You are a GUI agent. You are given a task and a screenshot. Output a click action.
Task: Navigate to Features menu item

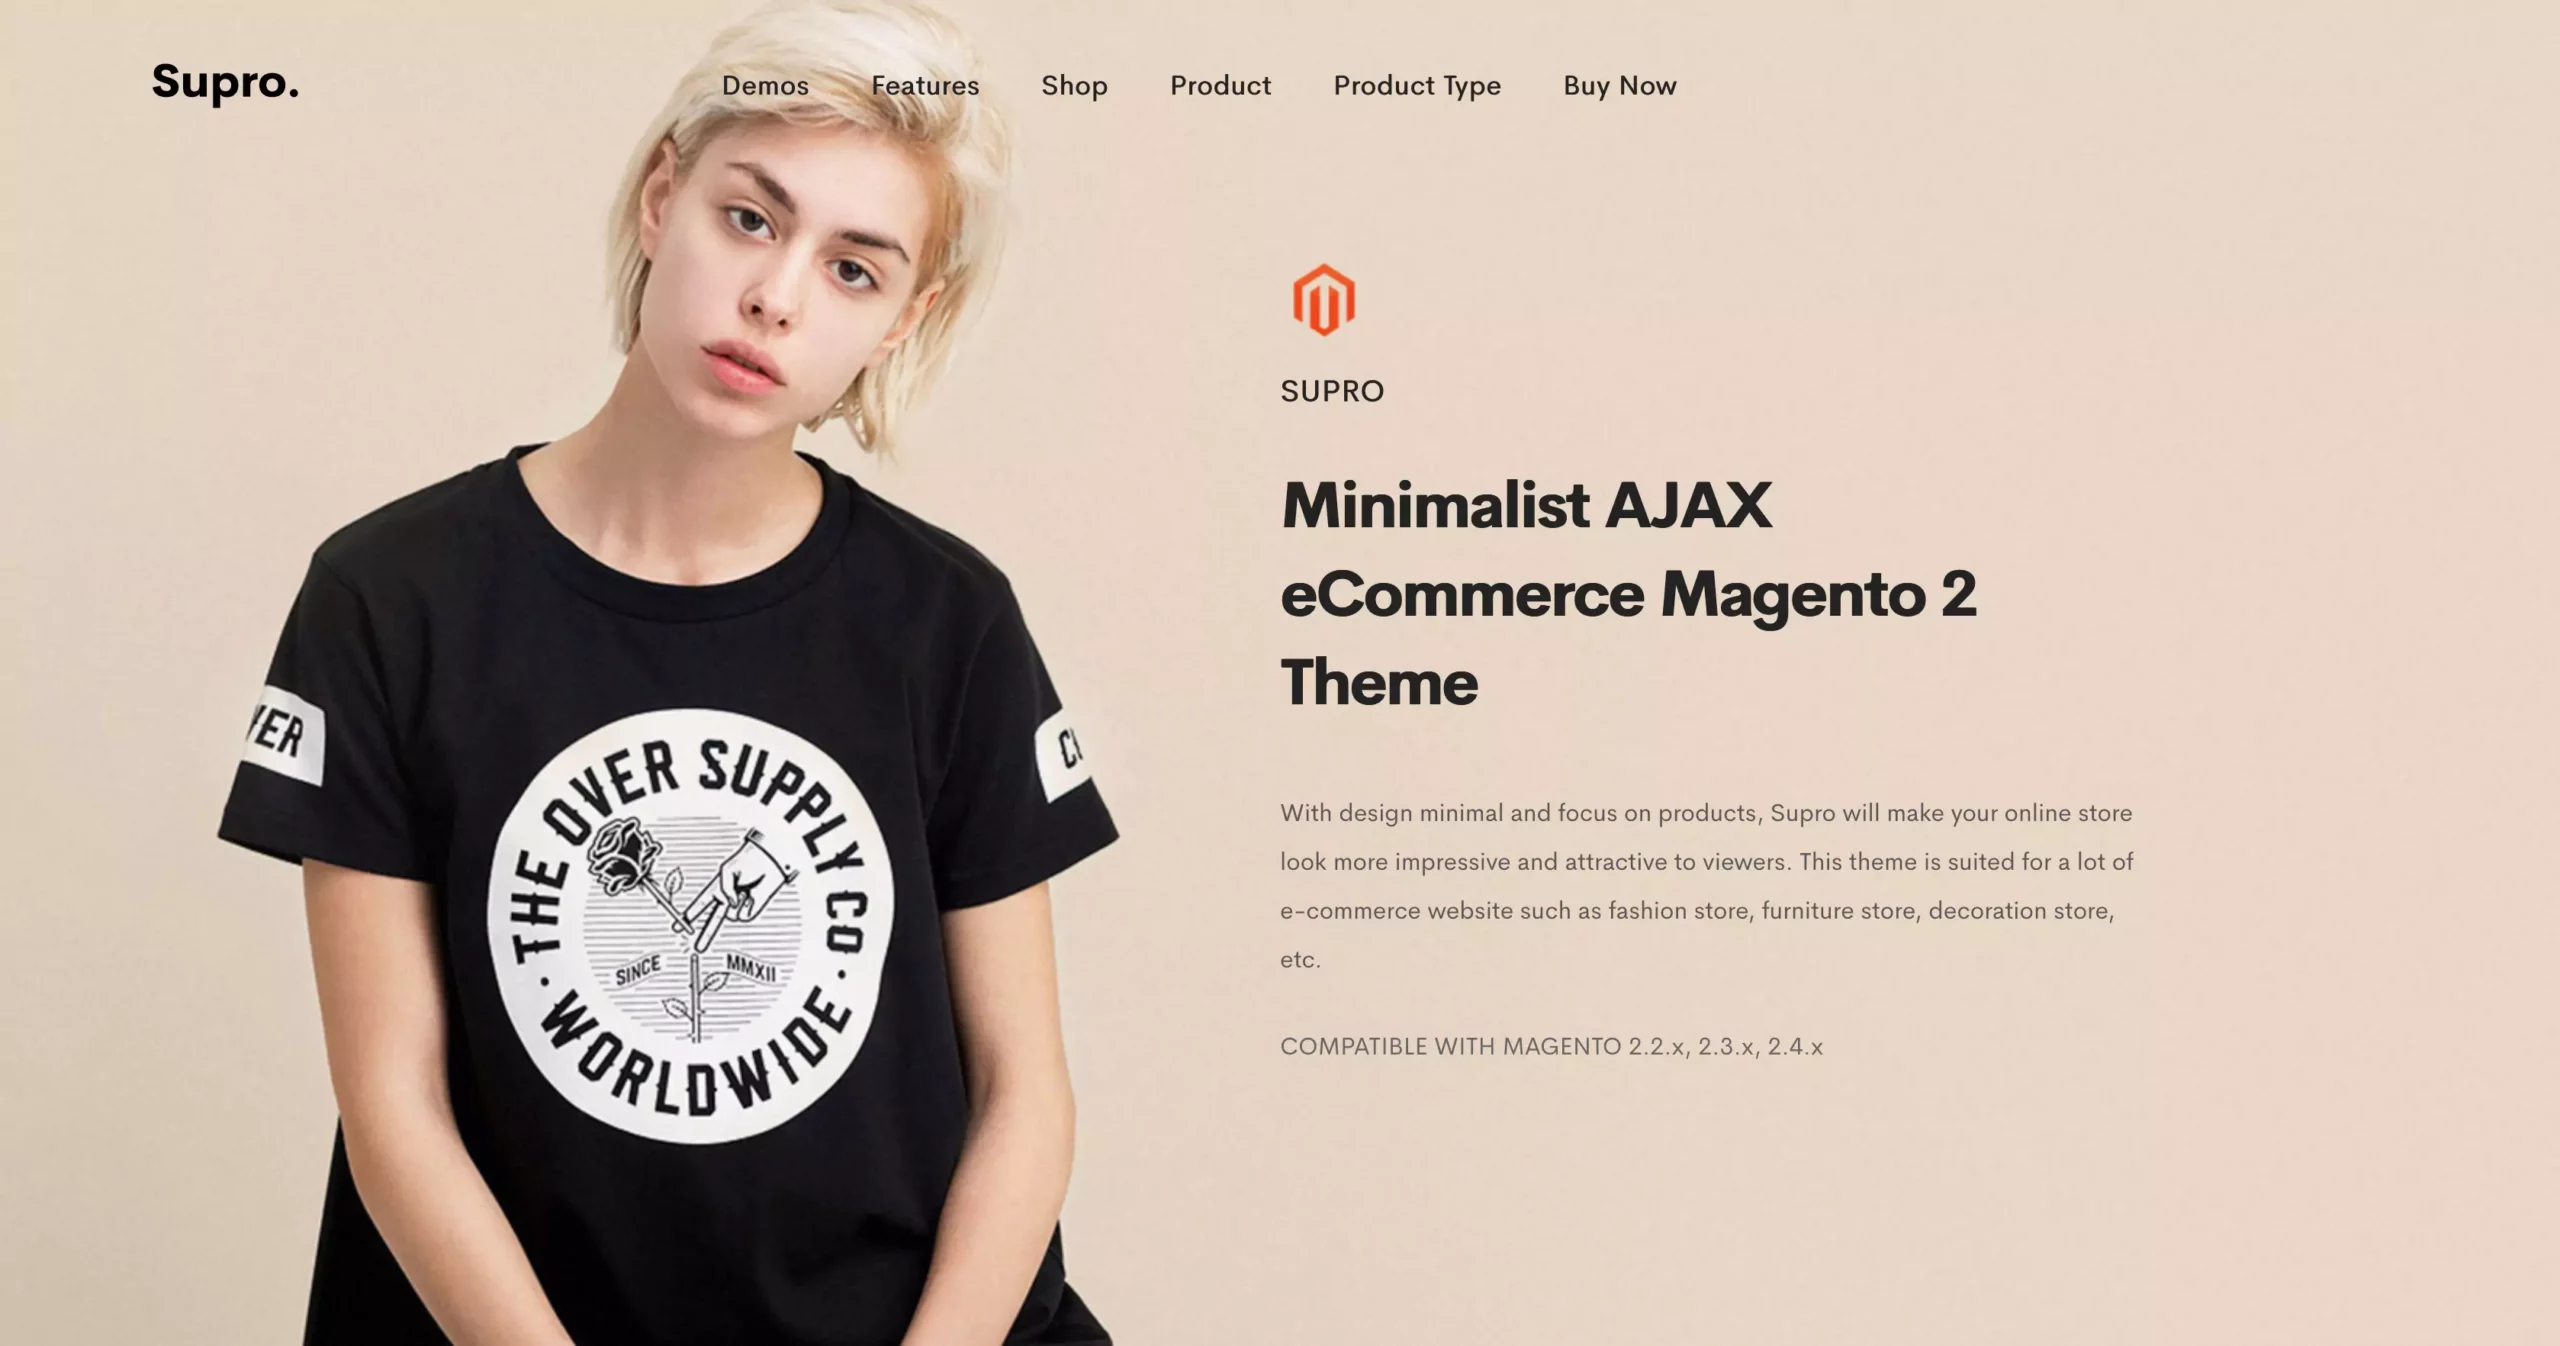coord(924,85)
